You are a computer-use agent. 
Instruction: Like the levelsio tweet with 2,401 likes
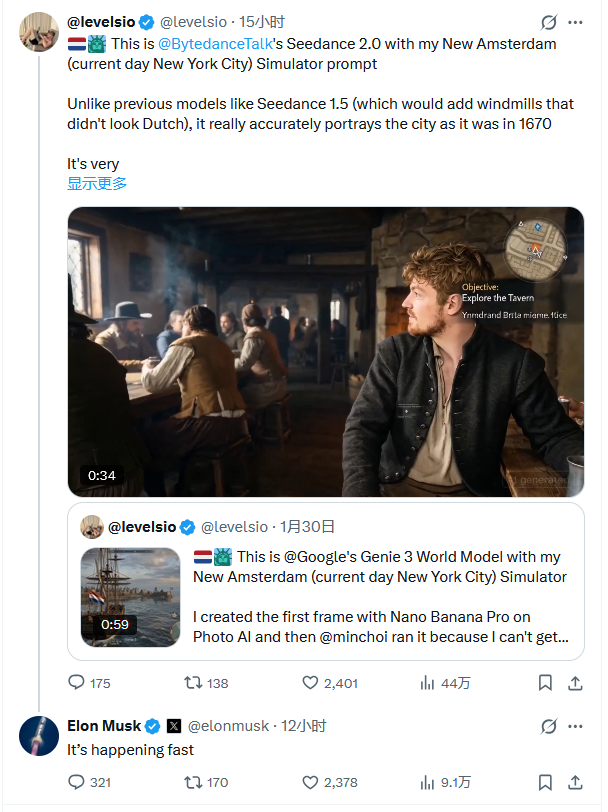point(310,683)
